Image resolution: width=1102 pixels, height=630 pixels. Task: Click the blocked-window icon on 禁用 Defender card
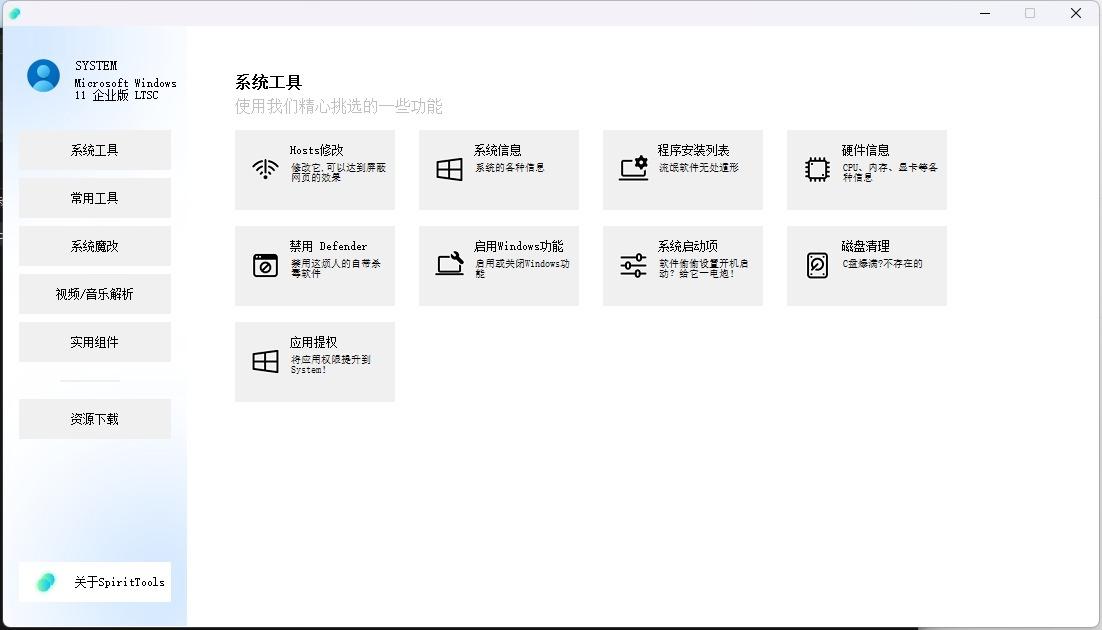(265, 265)
